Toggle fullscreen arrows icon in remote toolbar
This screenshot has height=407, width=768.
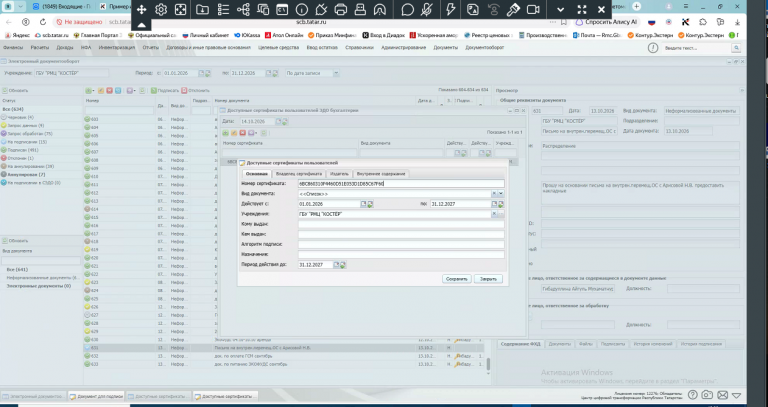tap(581, 9)
